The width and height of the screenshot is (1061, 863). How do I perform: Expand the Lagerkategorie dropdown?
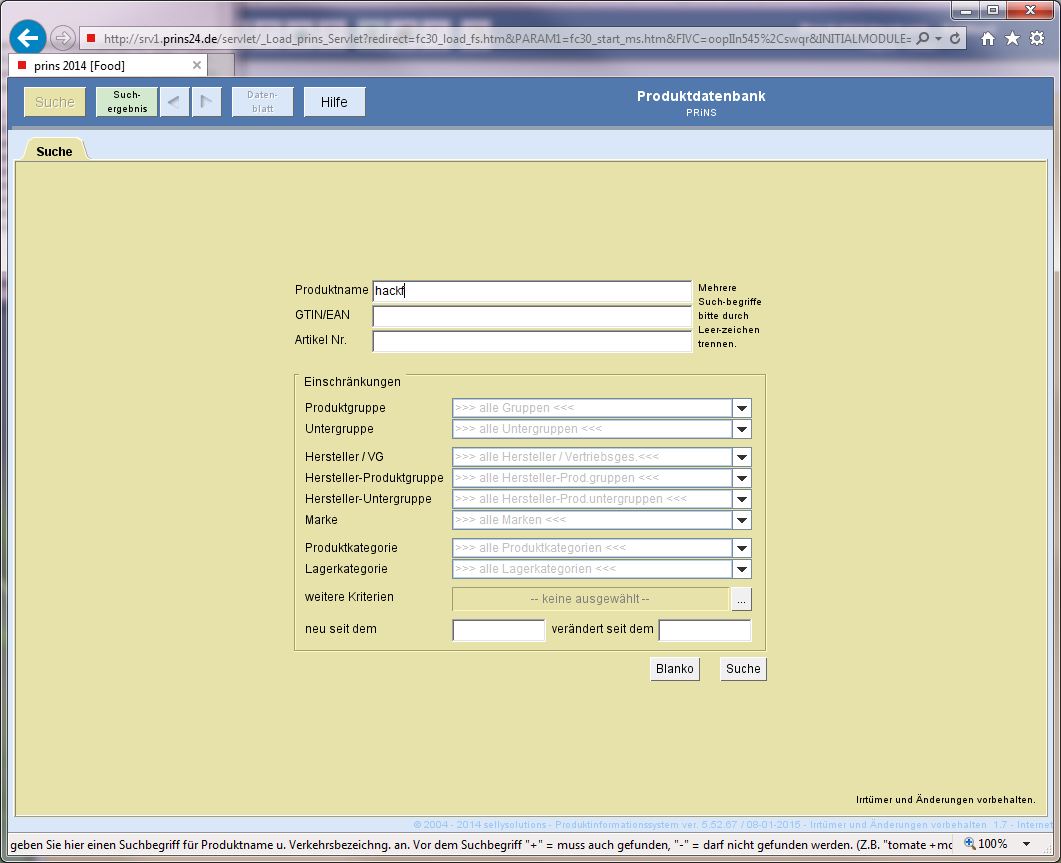[742, 569]
